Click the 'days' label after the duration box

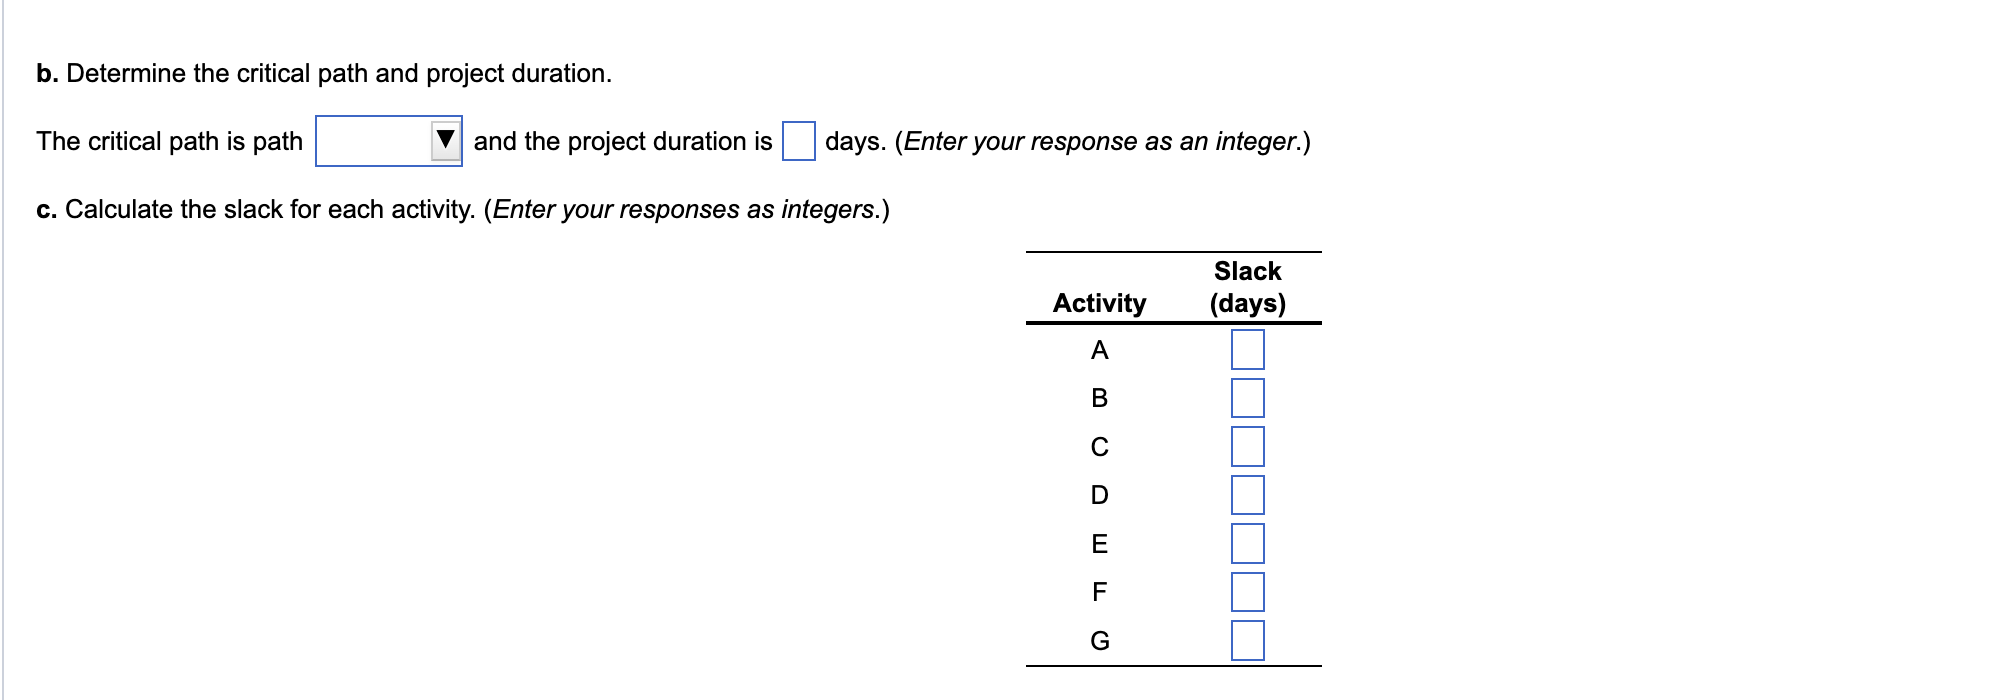pyautogui.click(x=855, y=140)
